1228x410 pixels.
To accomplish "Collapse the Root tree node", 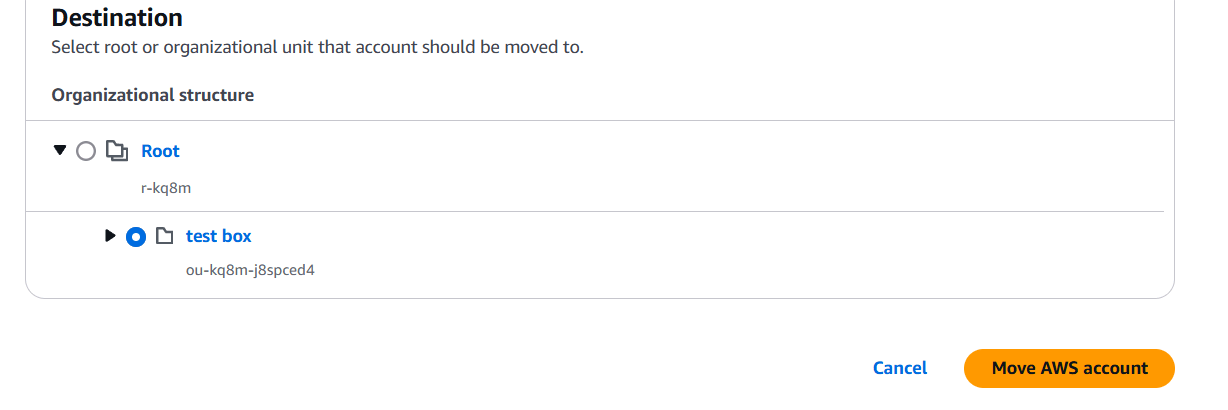I will click(x=60, y=150).
